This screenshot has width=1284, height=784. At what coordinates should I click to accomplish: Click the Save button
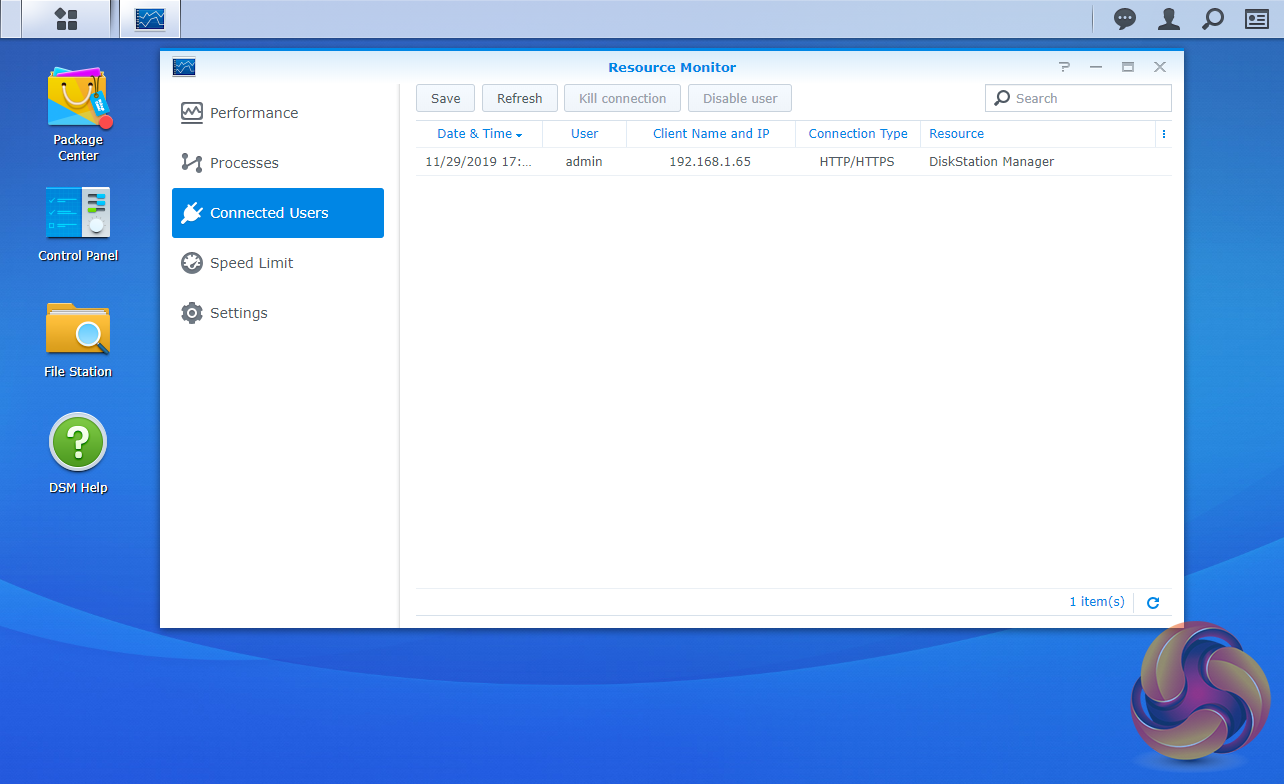[445, 98]
